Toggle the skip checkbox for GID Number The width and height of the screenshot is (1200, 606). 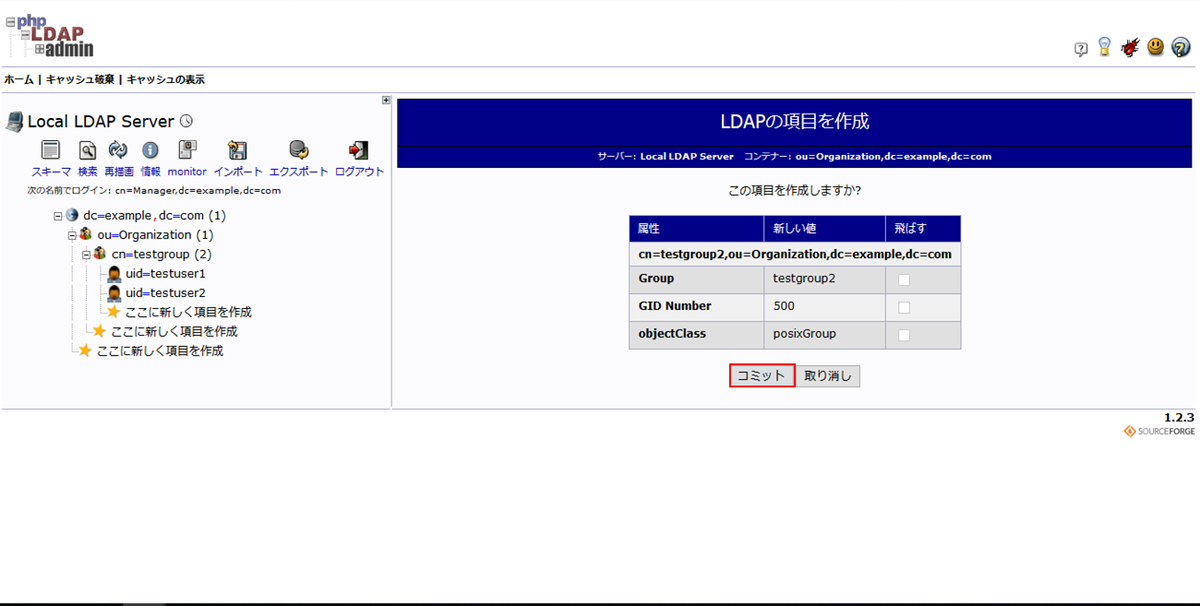click(904, 307)
